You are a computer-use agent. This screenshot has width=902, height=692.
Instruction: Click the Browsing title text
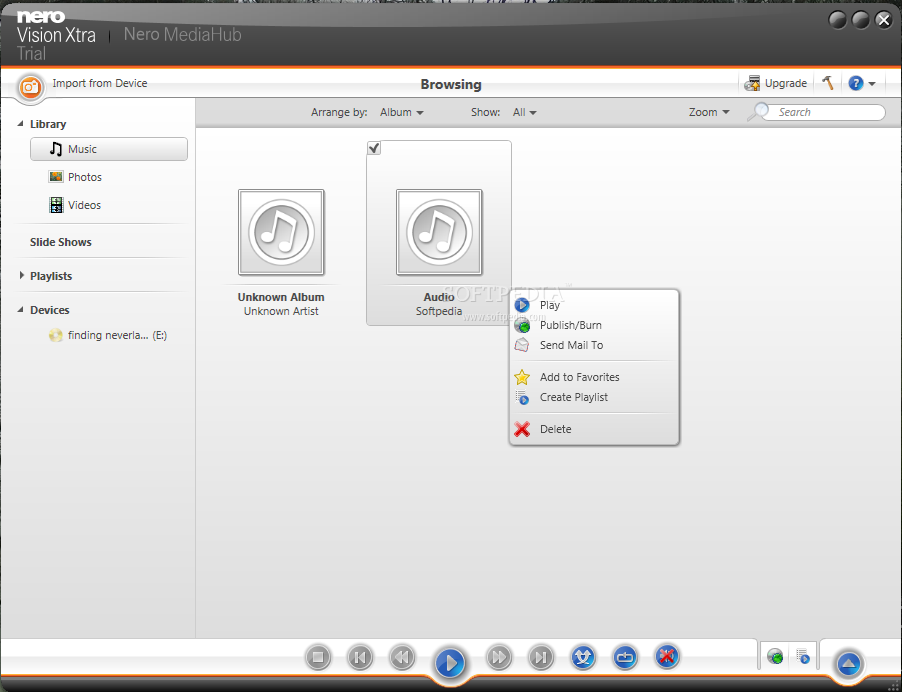[451, 85]
